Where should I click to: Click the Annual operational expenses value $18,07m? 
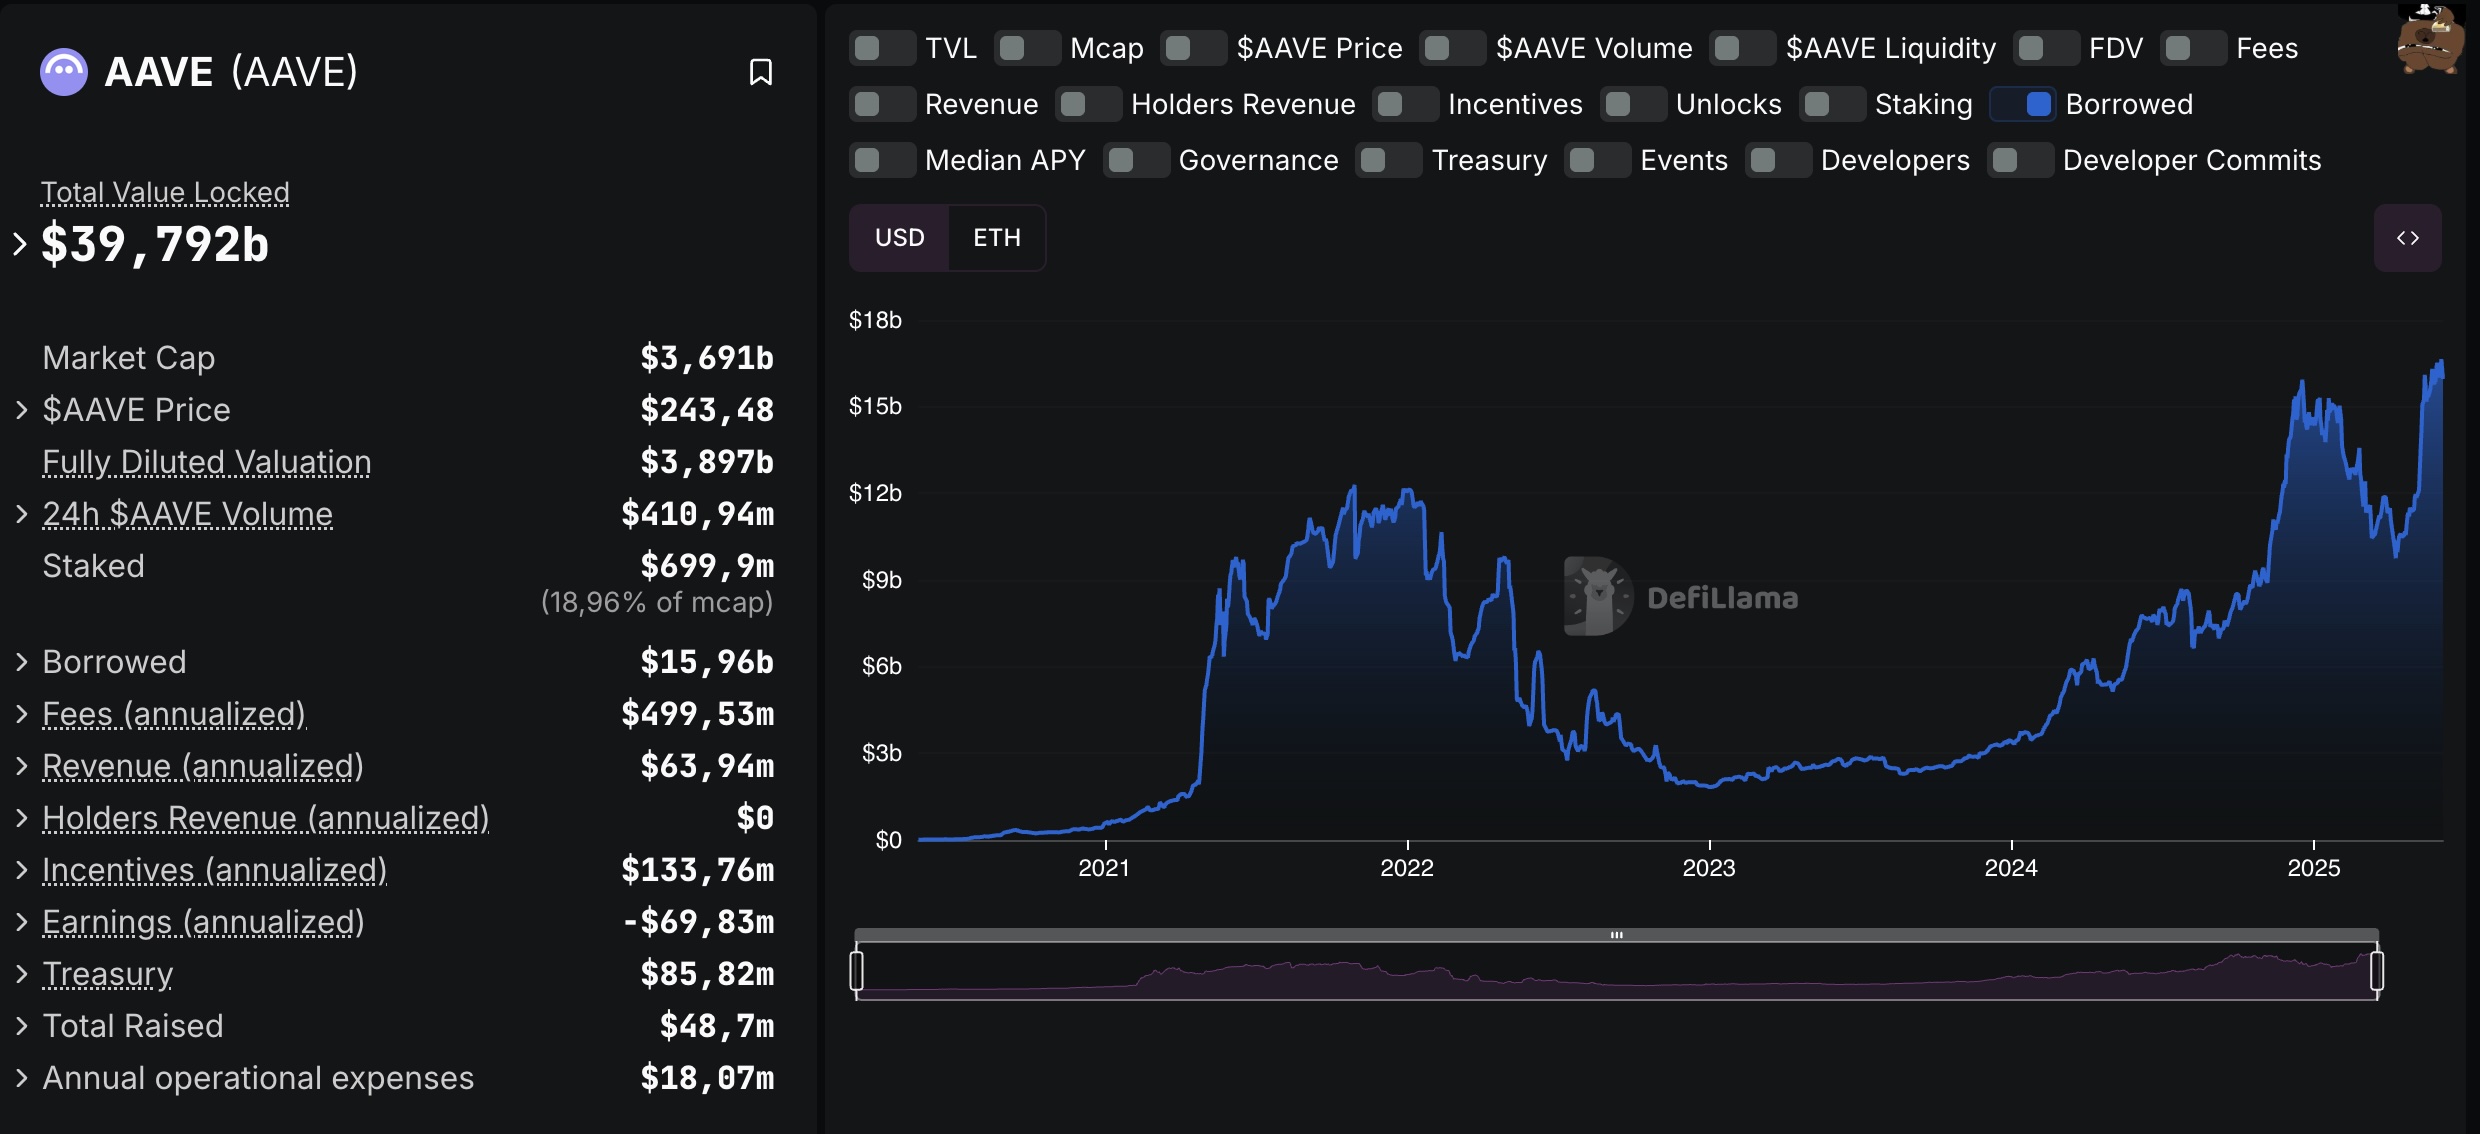[707, 1078]
